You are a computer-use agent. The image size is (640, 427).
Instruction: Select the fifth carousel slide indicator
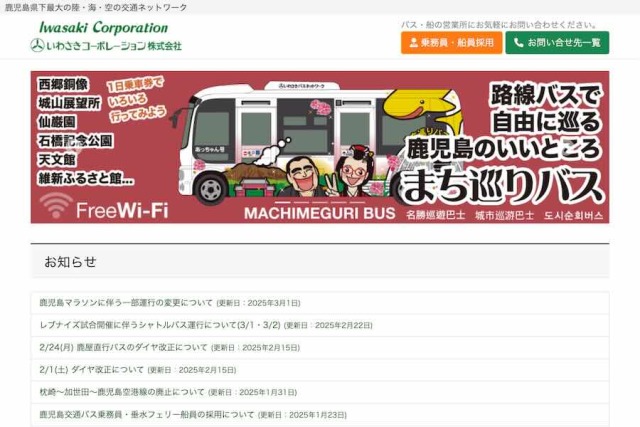coord(358,202)
